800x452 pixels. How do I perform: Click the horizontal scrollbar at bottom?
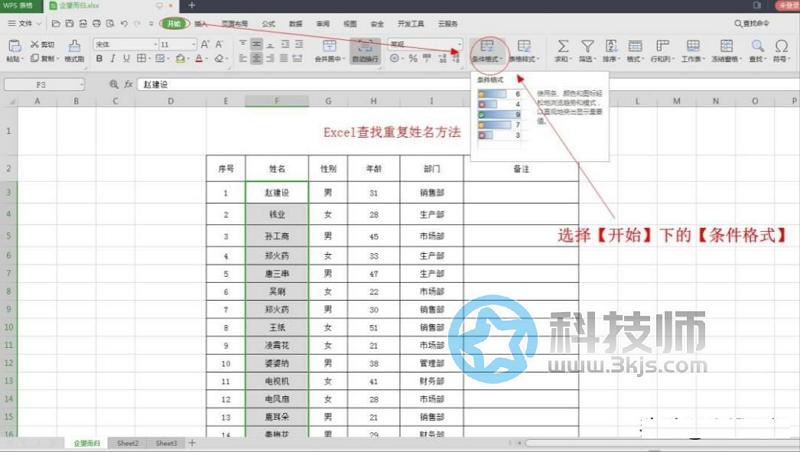coord(662,443)
